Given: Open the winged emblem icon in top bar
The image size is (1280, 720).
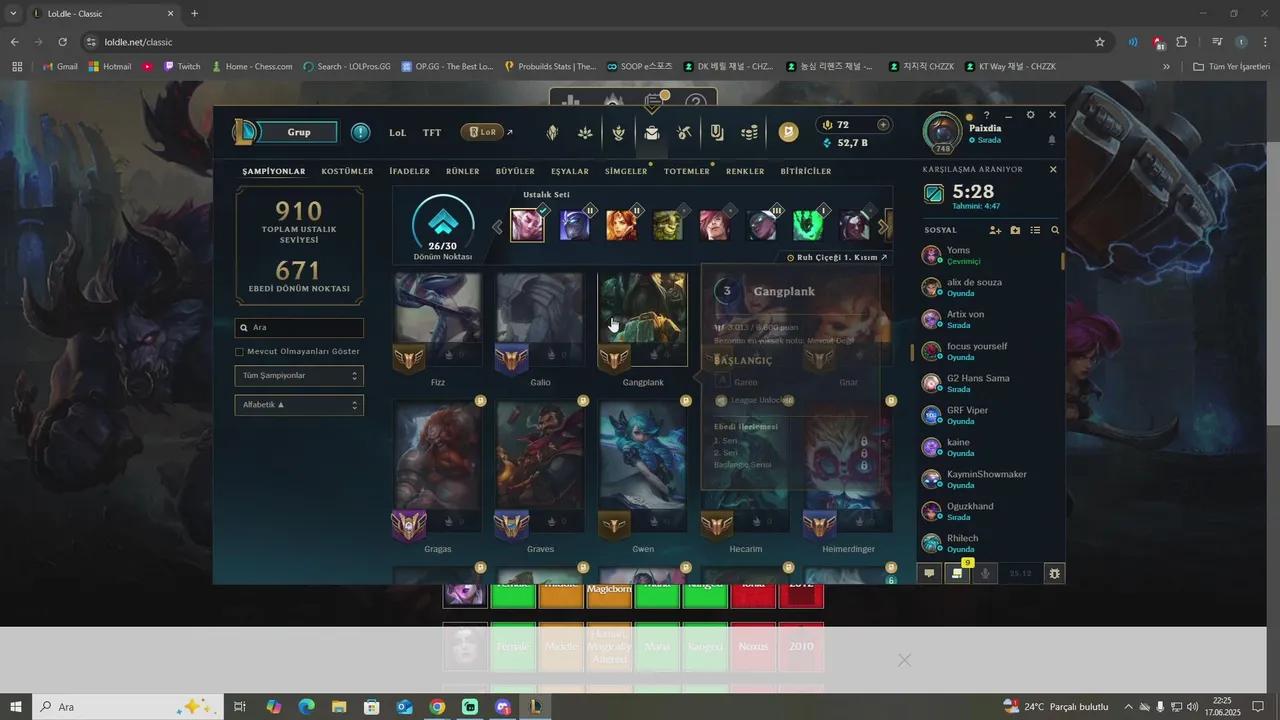Looking at the screenshot, I should (x=619, y=132).
